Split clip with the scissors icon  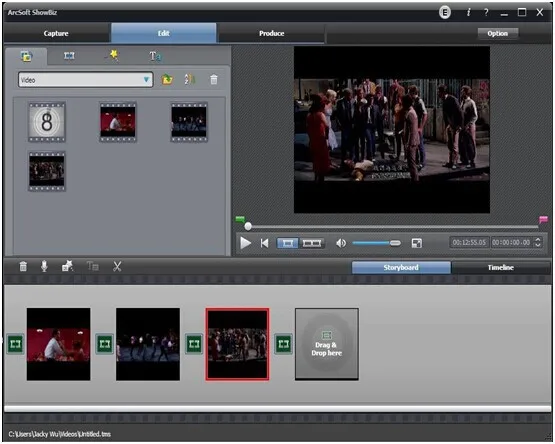pos(117,266)
